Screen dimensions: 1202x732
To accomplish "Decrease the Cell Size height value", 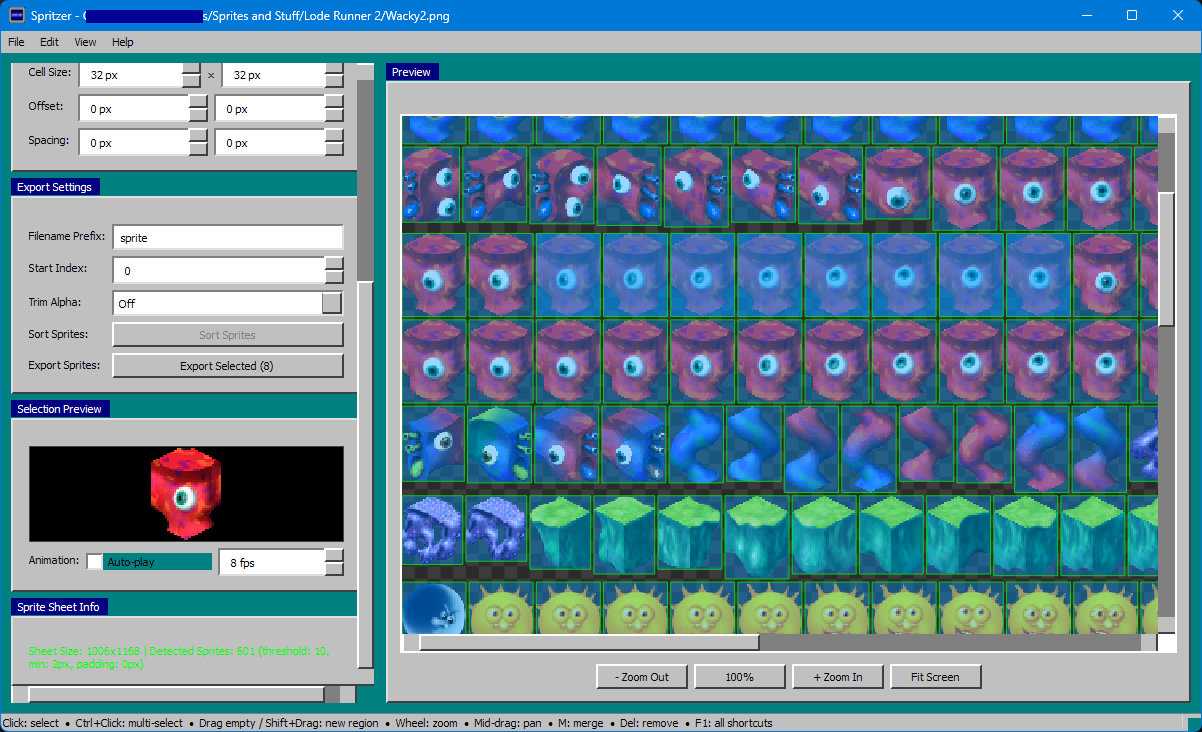I will (334, 81).
